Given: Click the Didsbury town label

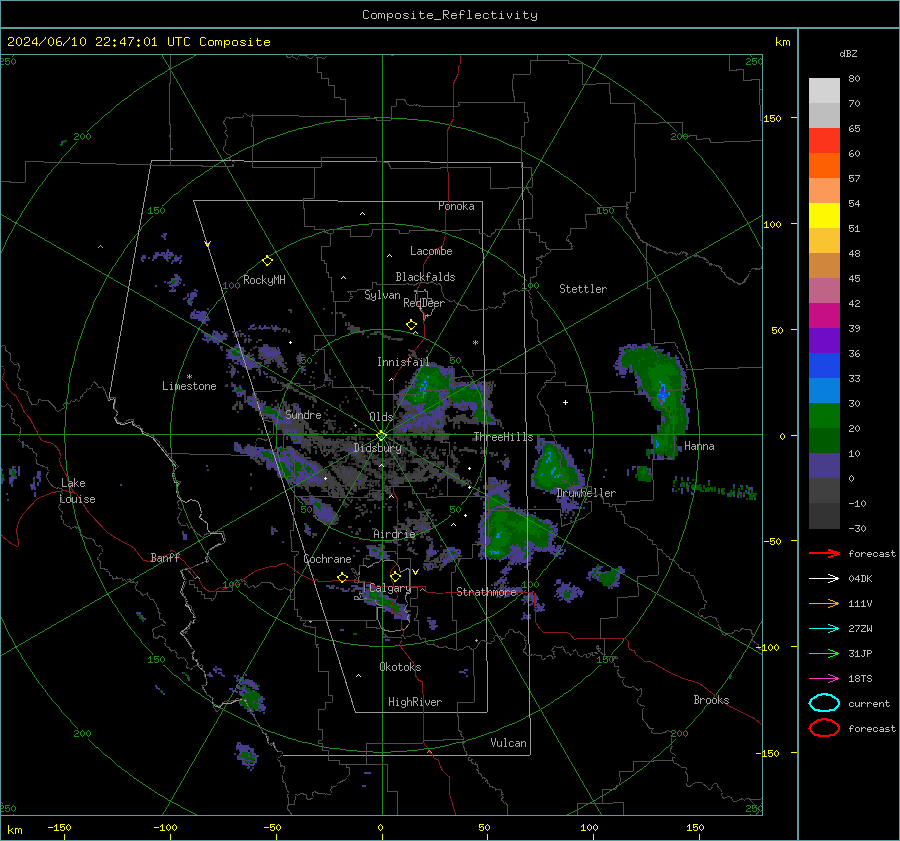Looking at the screenshot, I should click(x=377, y=448).
